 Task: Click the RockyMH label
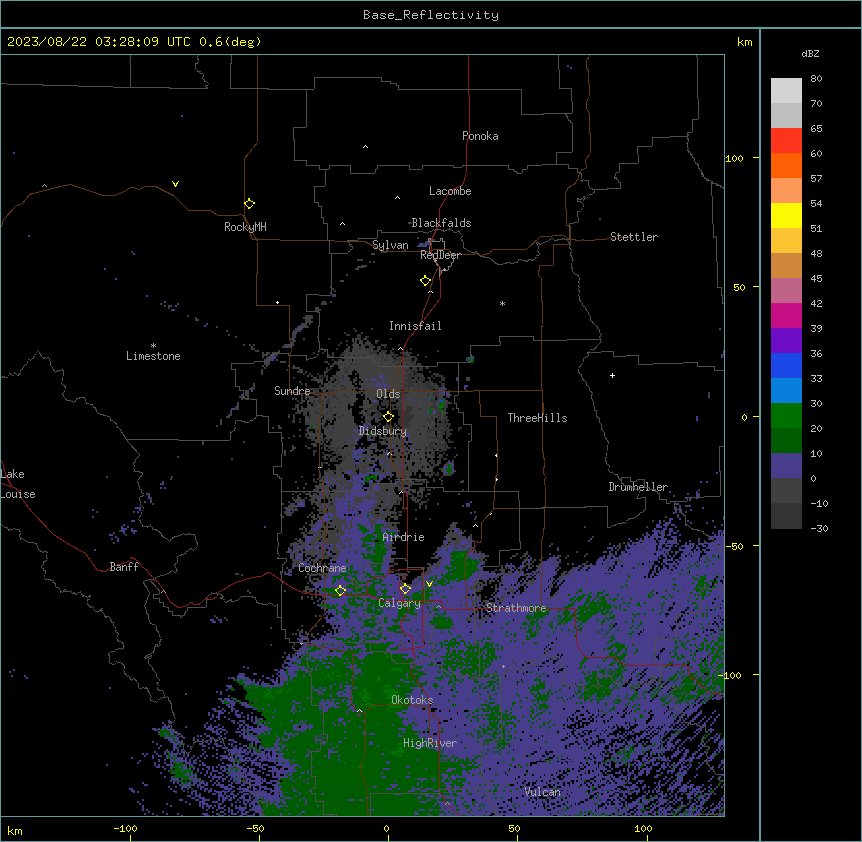coord(245,227)
